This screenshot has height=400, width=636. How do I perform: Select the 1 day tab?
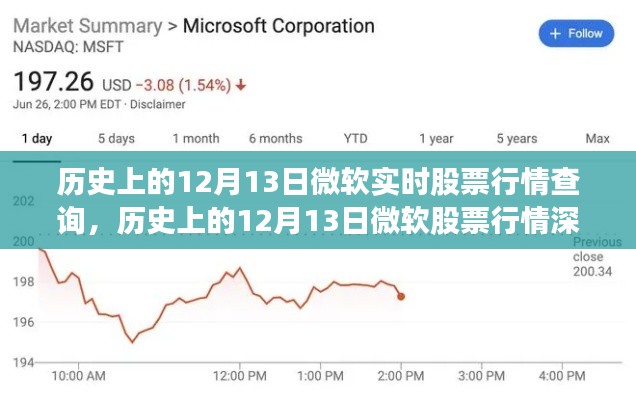point(37,139)
